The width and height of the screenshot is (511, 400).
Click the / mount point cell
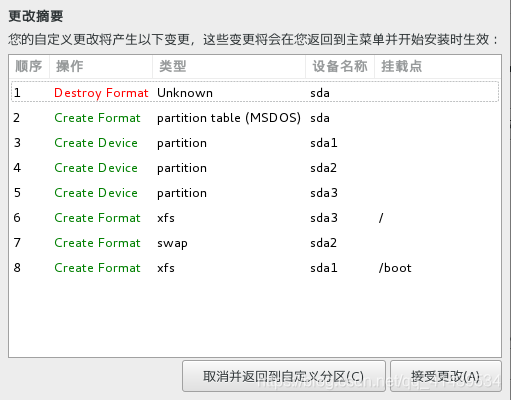pyautogui.click(x=381, y=218)
